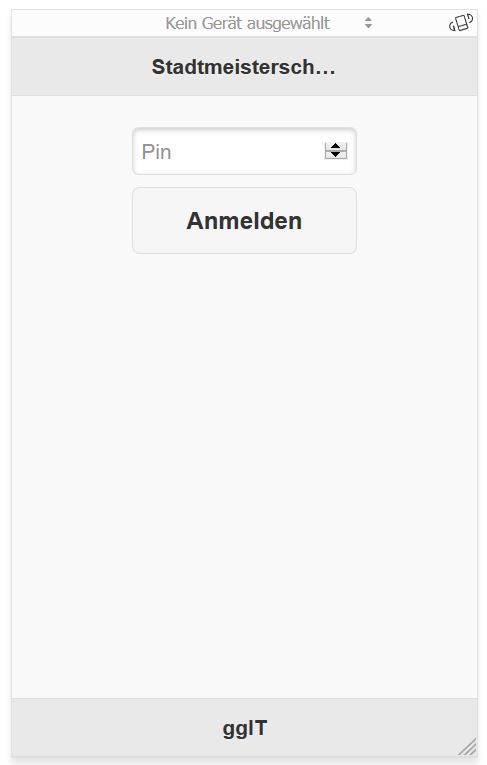Click the 'Stadtmeistersch…' header title
The width and height of the screenshot is (487, 765).
pyautogui.click(x=244, y=67)
